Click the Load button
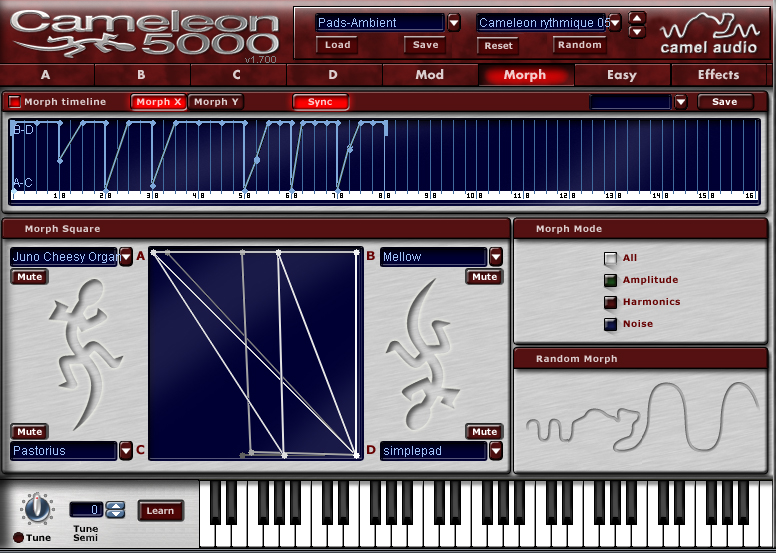Viewport: 776px width, 553px height. pos(338,45)
